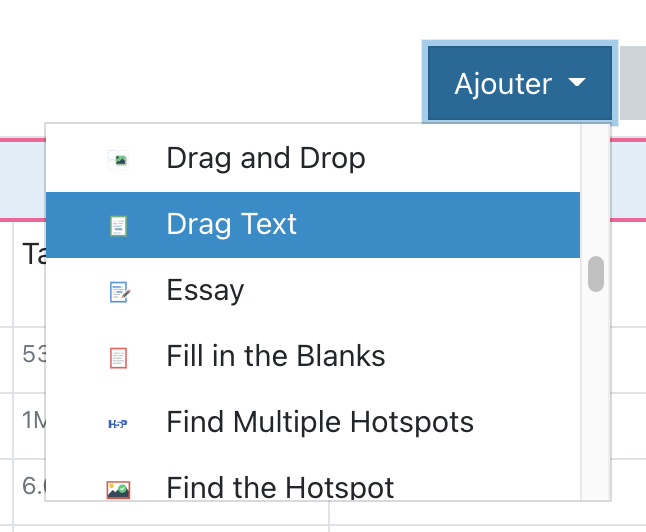Select Find the Hotspot in the list
The width and height of the screenshot is (646, 532).
coord(280,488)
